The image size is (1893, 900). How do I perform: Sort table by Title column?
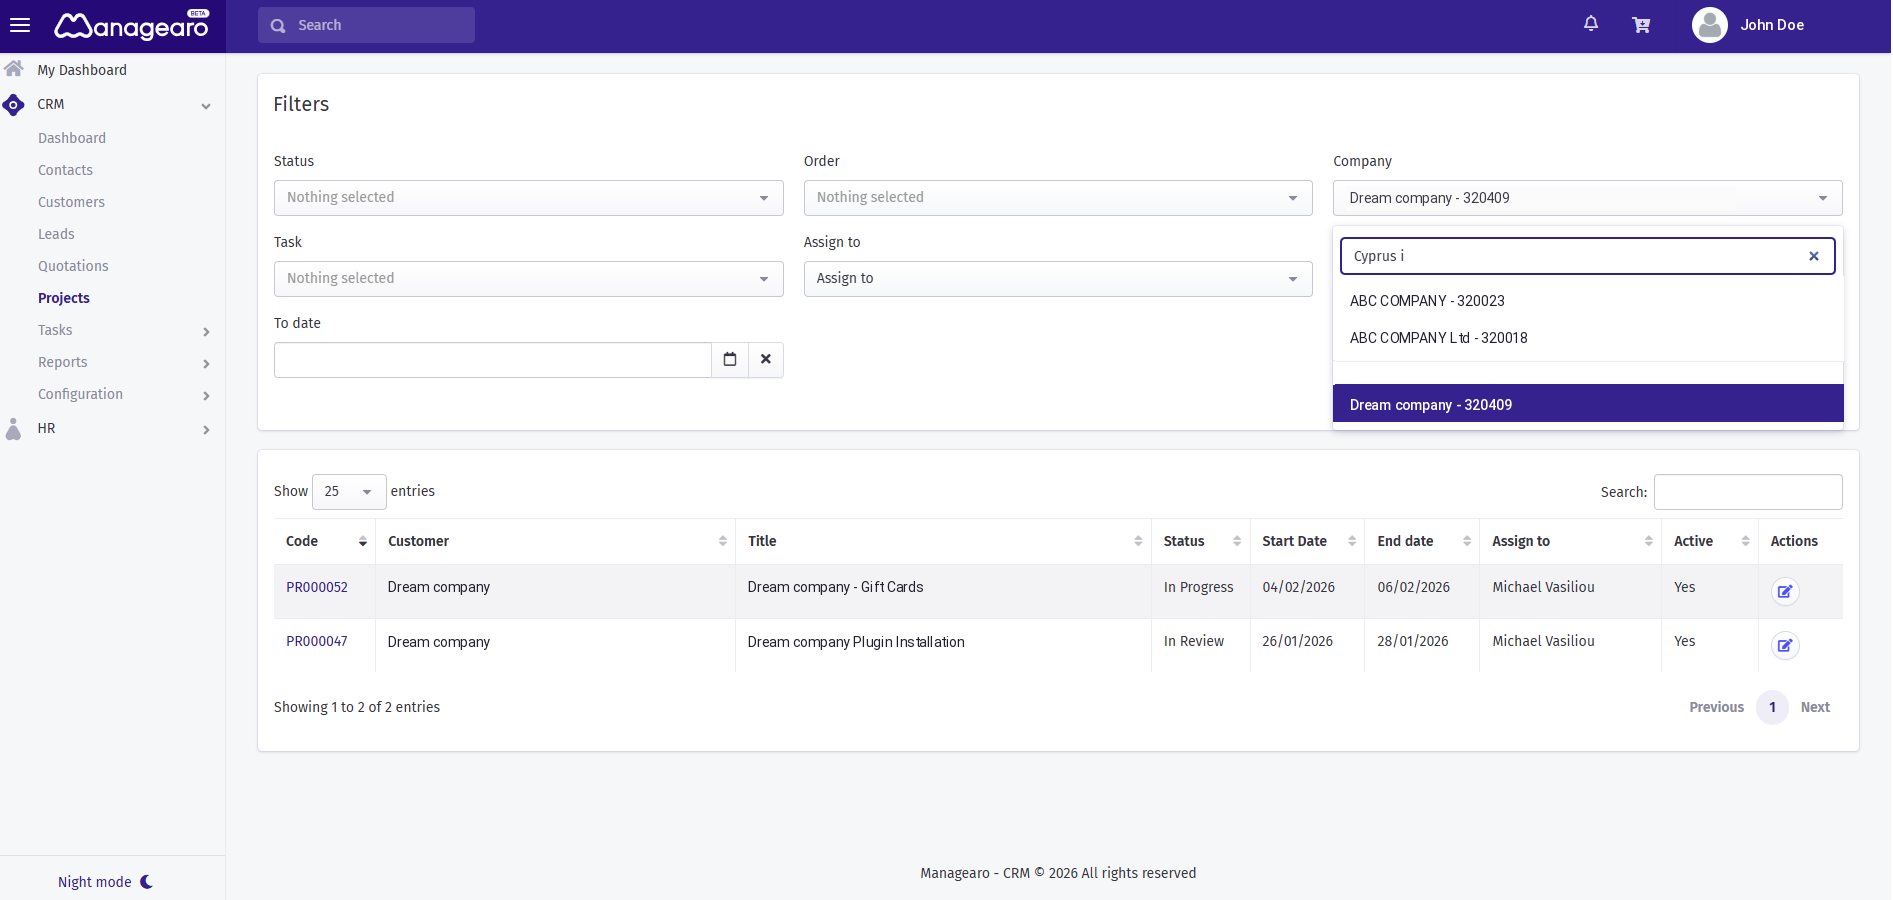[x=943, y=541]
